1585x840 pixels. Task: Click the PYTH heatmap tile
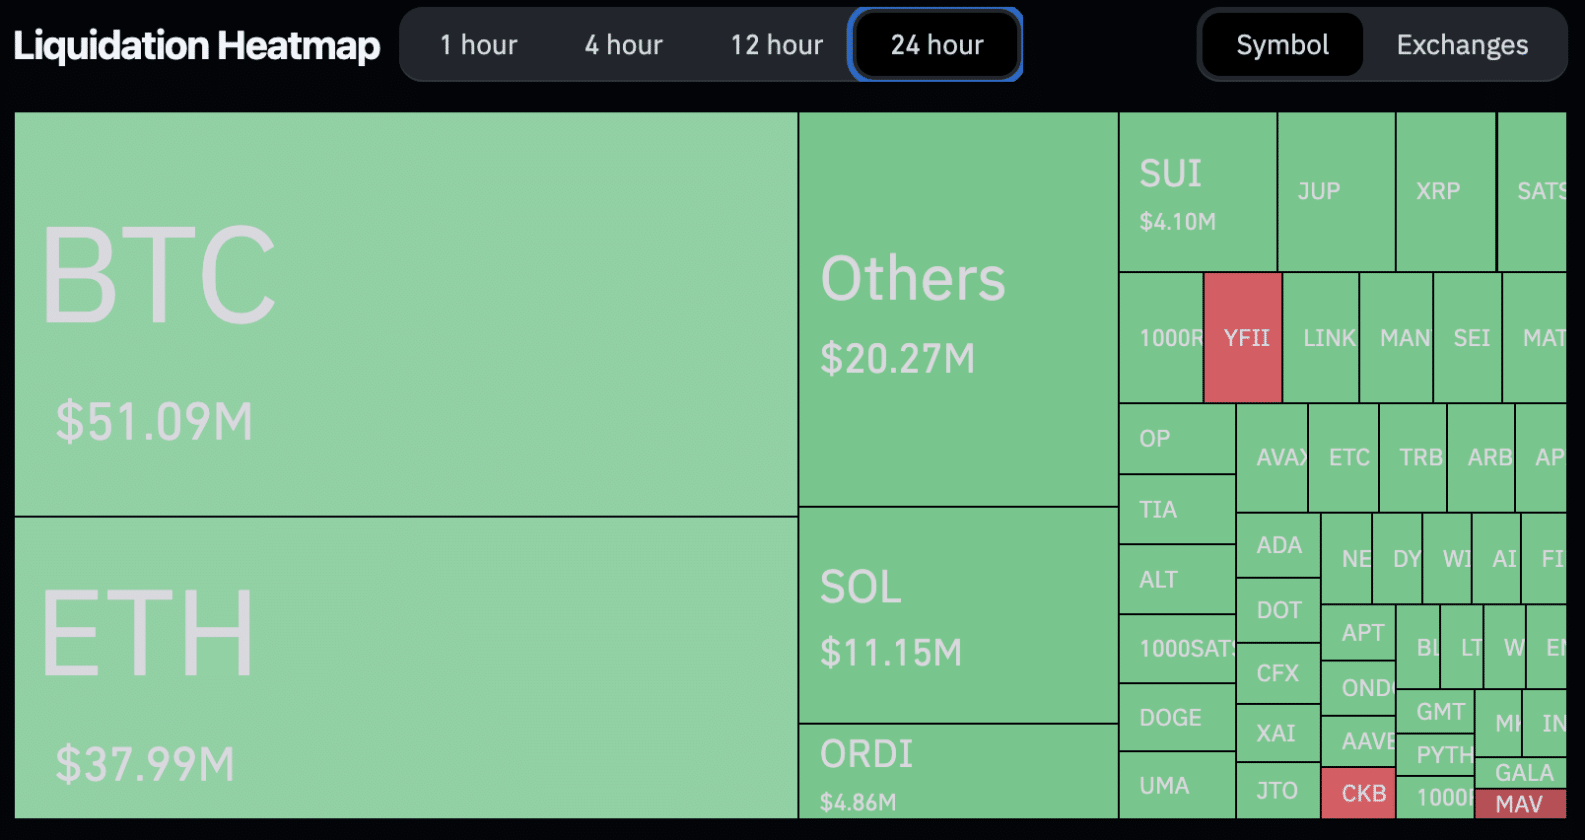1435,755
